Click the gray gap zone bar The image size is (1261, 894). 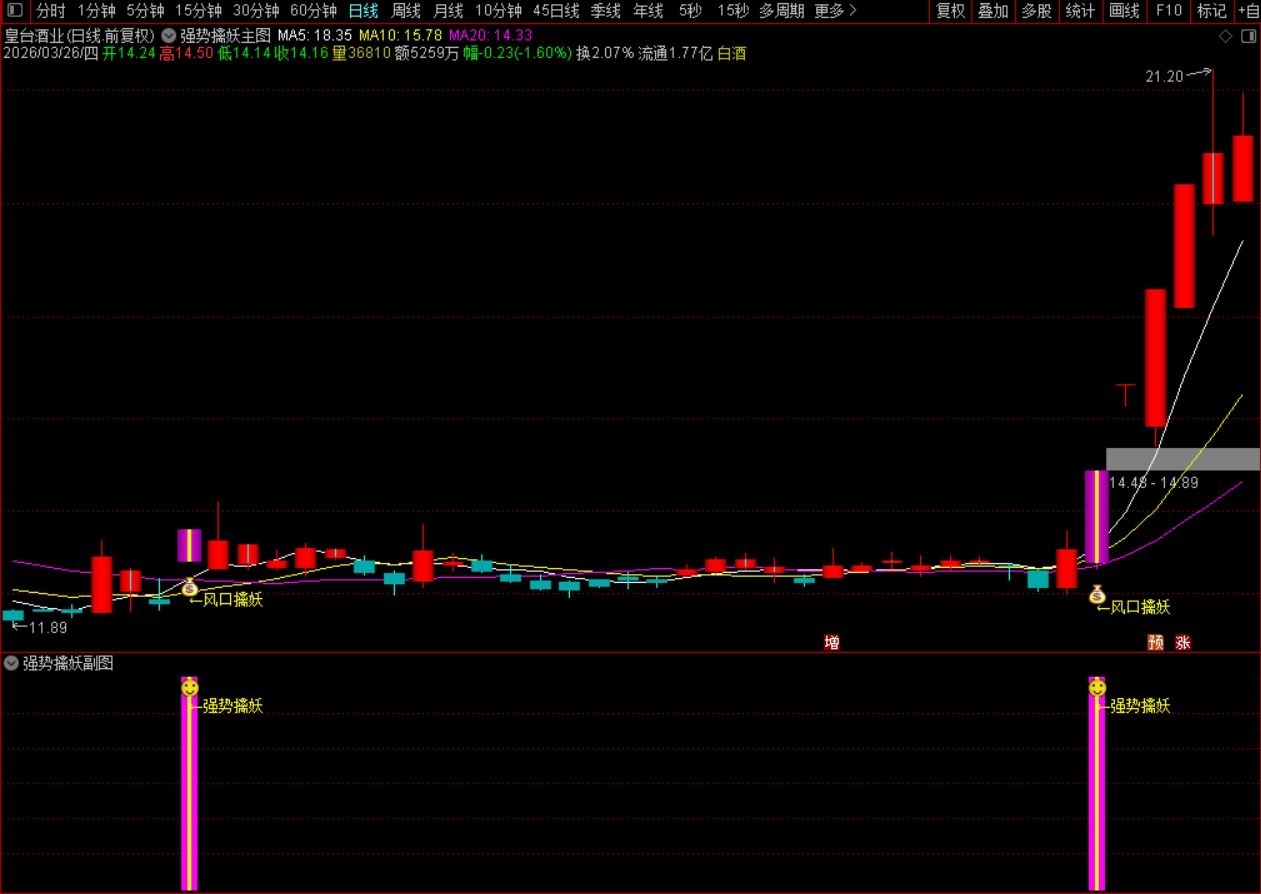click(x=1183, y=459)
